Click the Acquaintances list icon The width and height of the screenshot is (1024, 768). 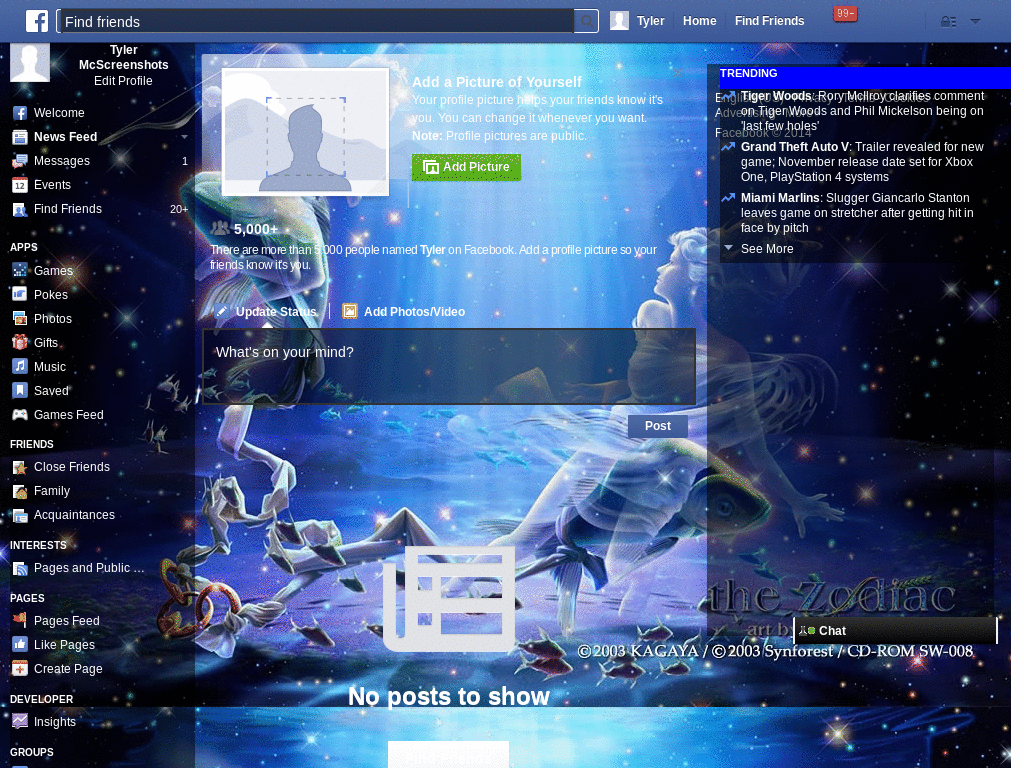tap(20, 516)
